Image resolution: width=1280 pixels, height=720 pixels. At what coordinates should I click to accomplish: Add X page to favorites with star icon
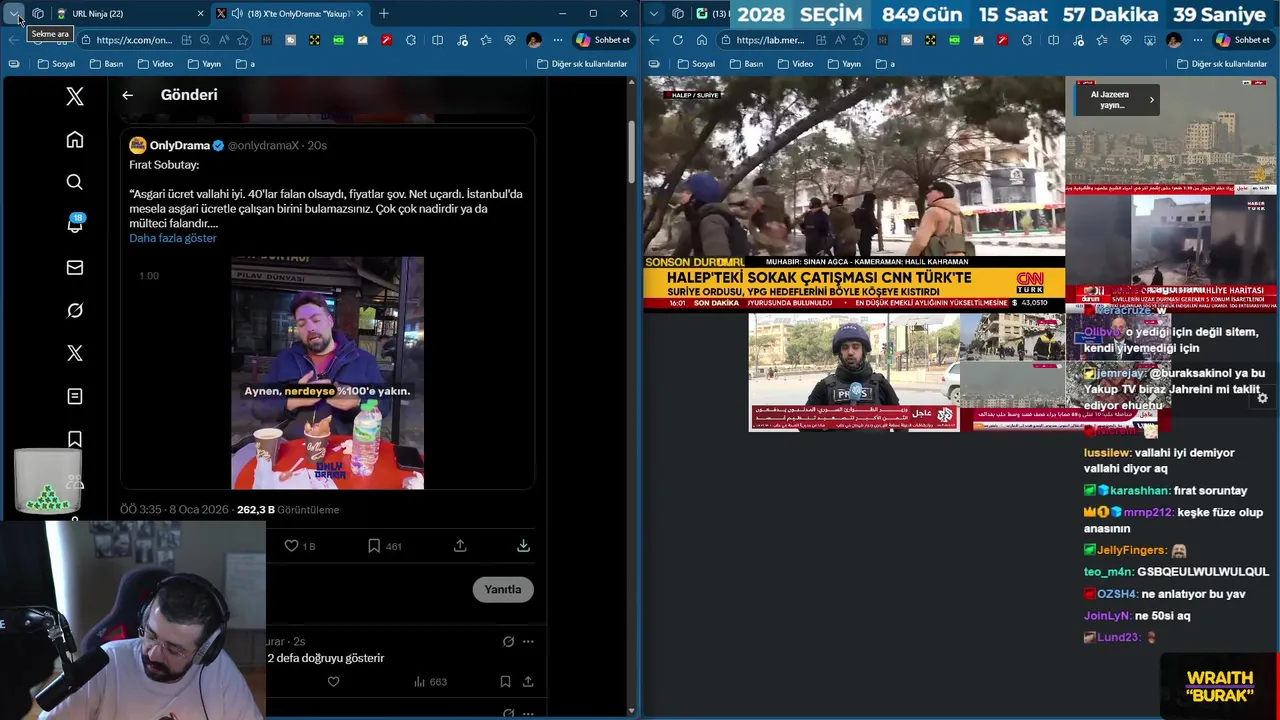click(243, 40)
